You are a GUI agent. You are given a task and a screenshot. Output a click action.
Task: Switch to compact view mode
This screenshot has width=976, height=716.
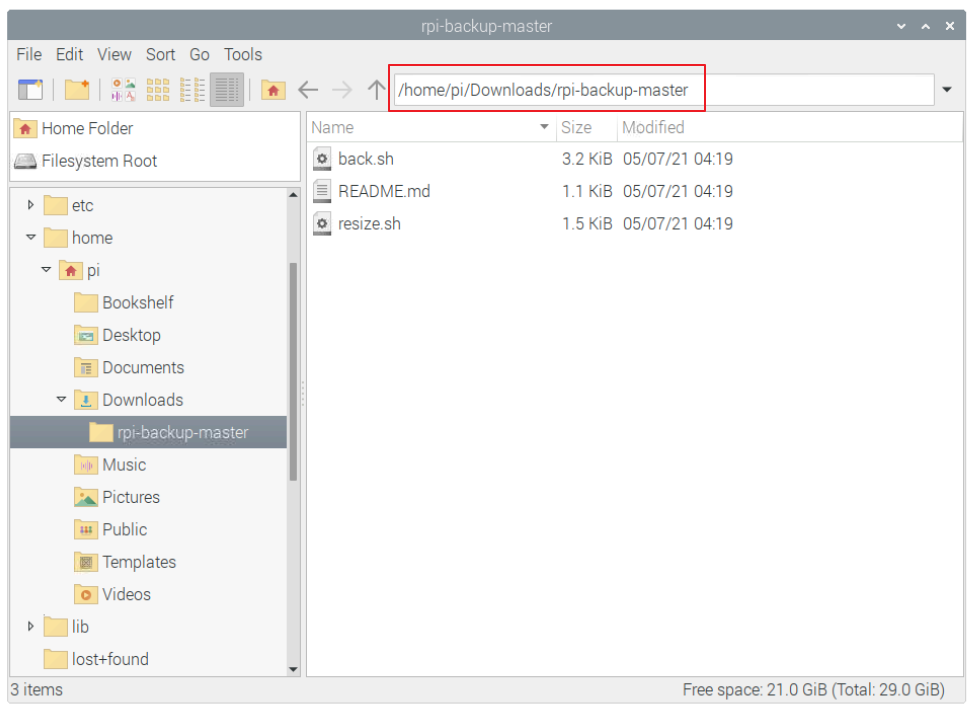pyautogui.click(x=192, y=90)
